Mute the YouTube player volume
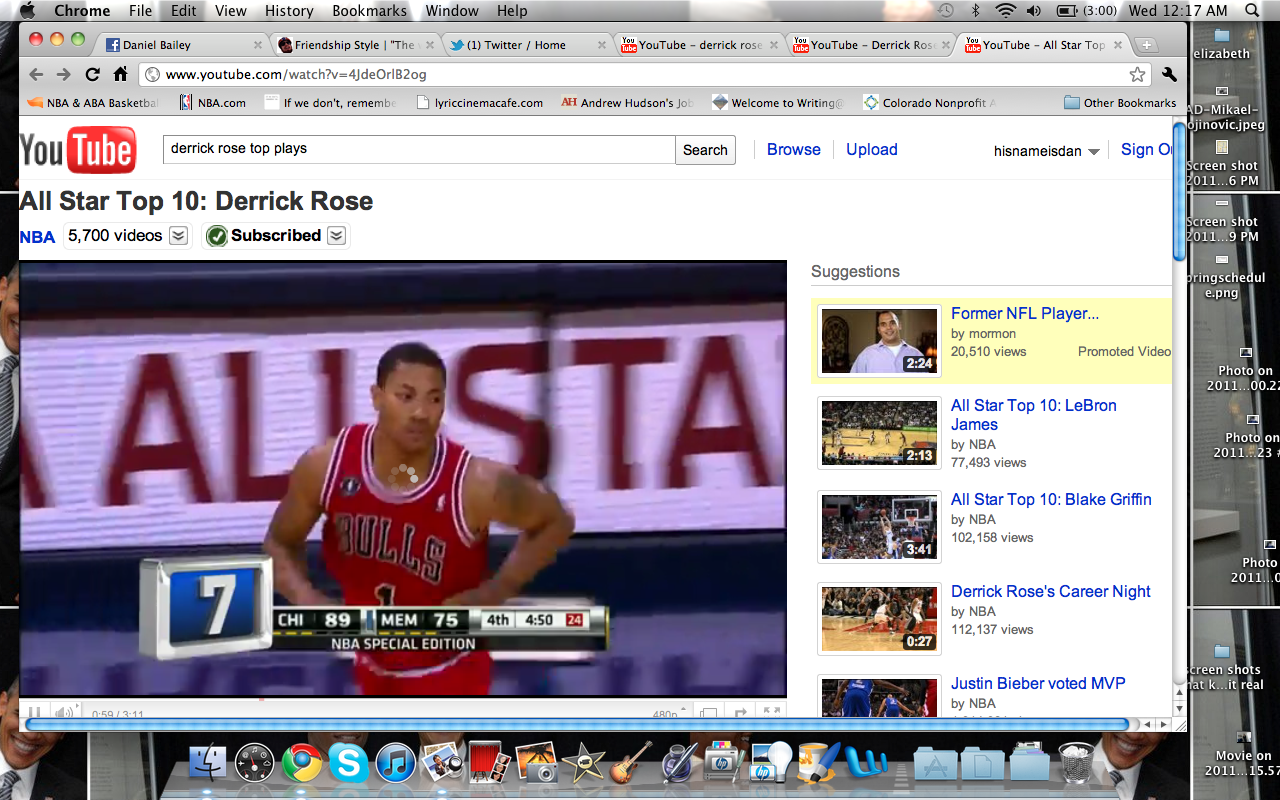The height and width of the screenshot is (800, 1280). tap(63, 712)
